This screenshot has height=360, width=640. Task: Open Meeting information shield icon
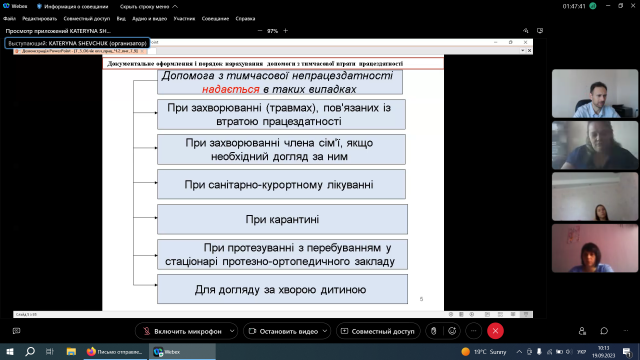[39, 7]
